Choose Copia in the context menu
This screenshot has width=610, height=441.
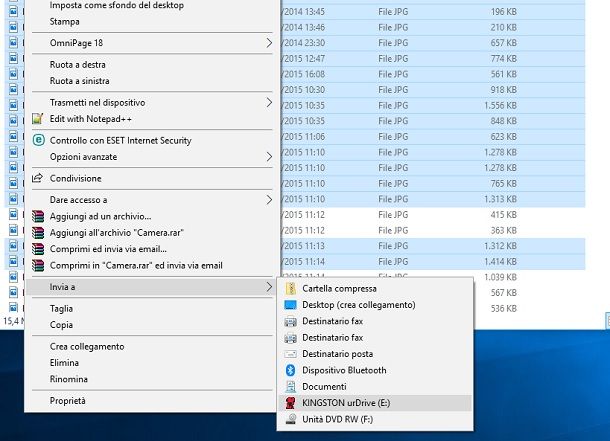tap(61, 325)
